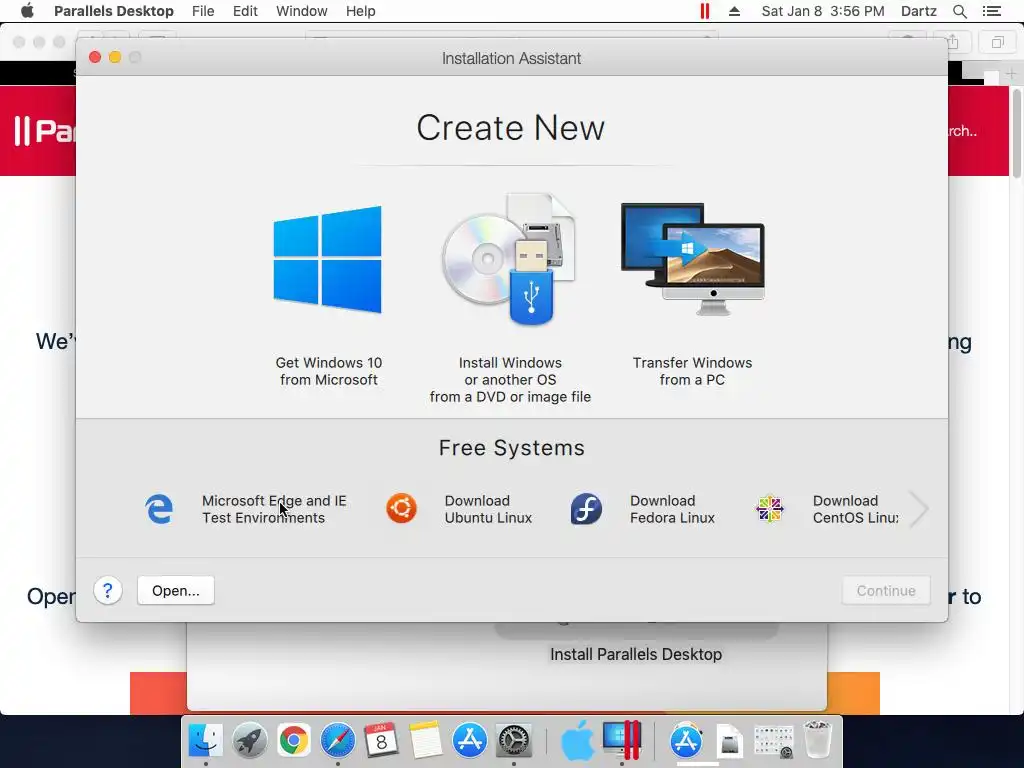Screen dimensions: 1024x768
Task: Open the Parallels Desktop menu
Action: click(114, 11)
